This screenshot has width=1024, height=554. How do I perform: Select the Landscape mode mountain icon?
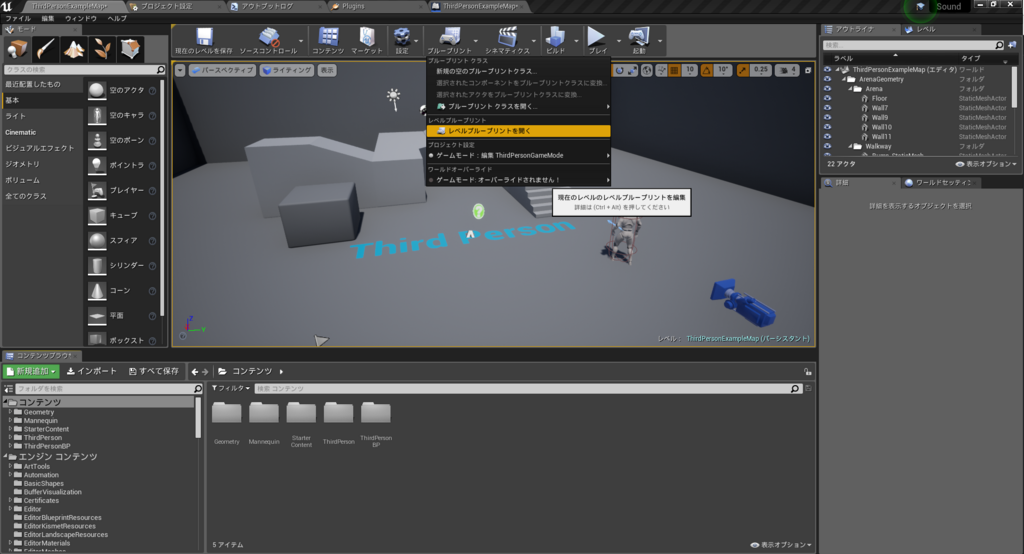pos(74,49)
